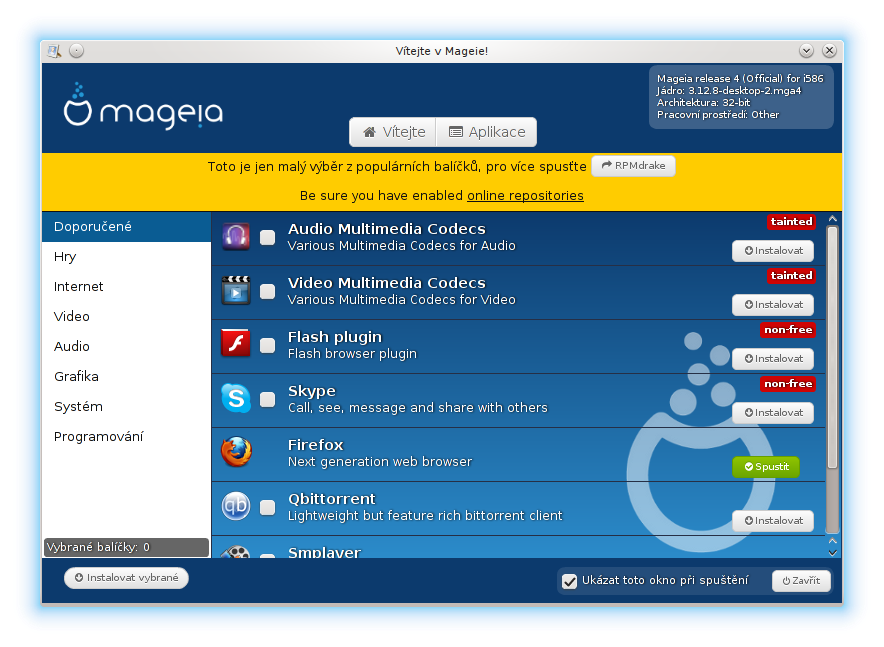Tick the Audio Multimedia Codecs checkbox
This screenshot has height=647, width=884.
pyautogui.click(x=267, y=237)
